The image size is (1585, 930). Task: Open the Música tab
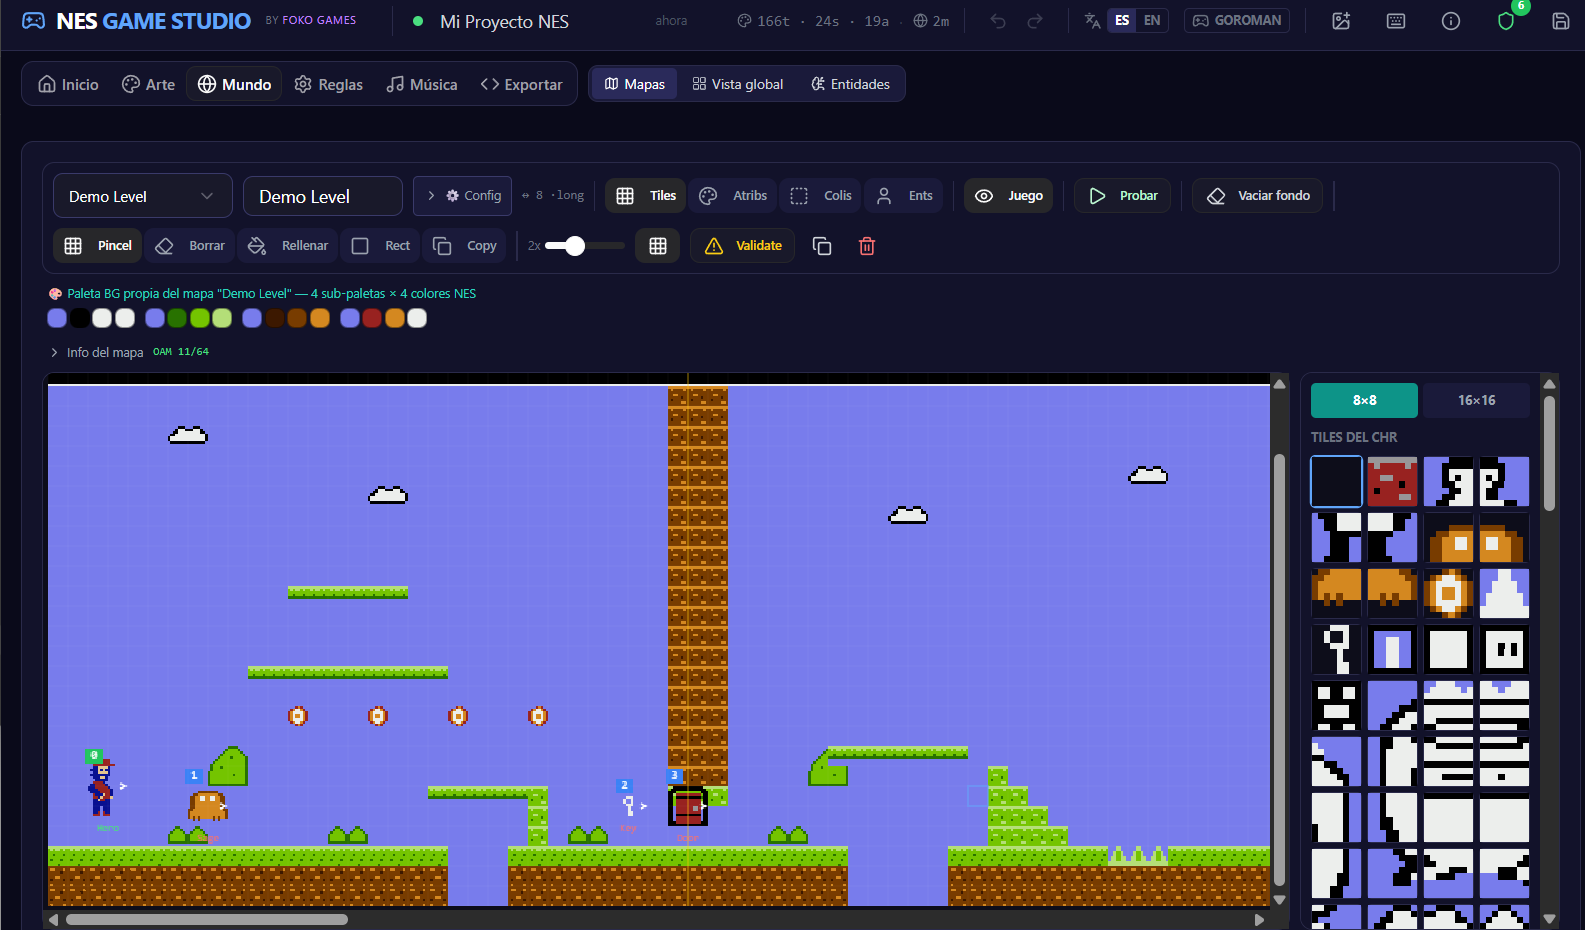[422, 84]
